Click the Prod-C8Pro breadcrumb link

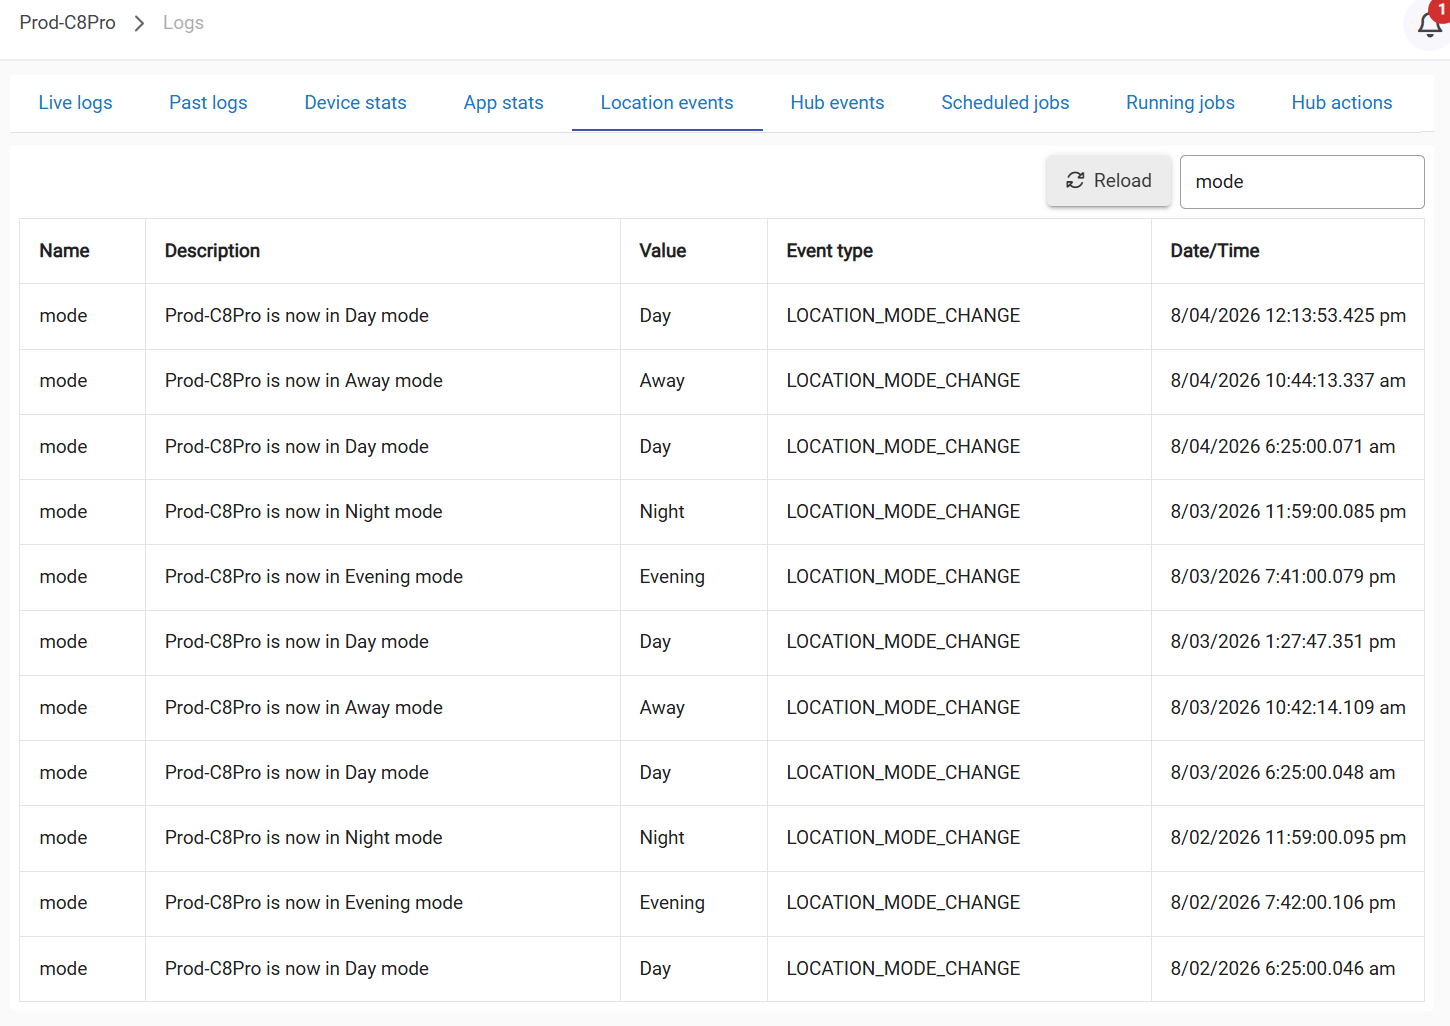[x=68, y=22]
